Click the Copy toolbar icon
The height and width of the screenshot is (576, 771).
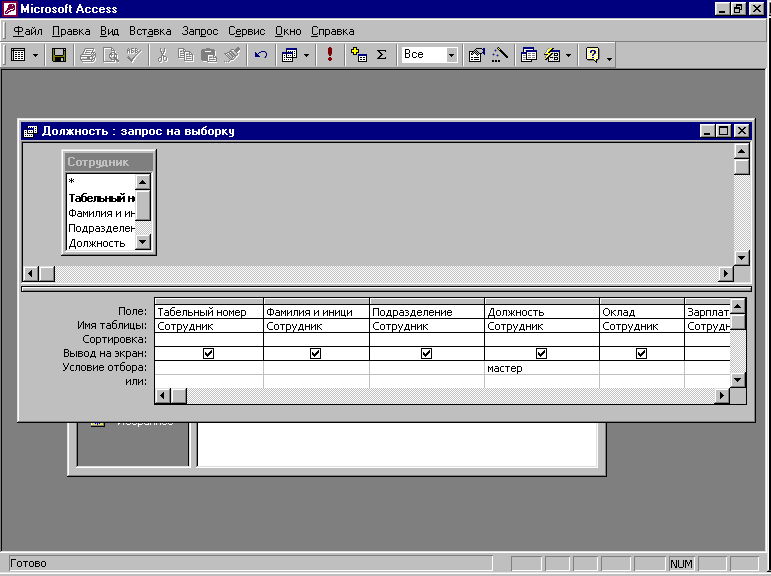tap(185, 55)
